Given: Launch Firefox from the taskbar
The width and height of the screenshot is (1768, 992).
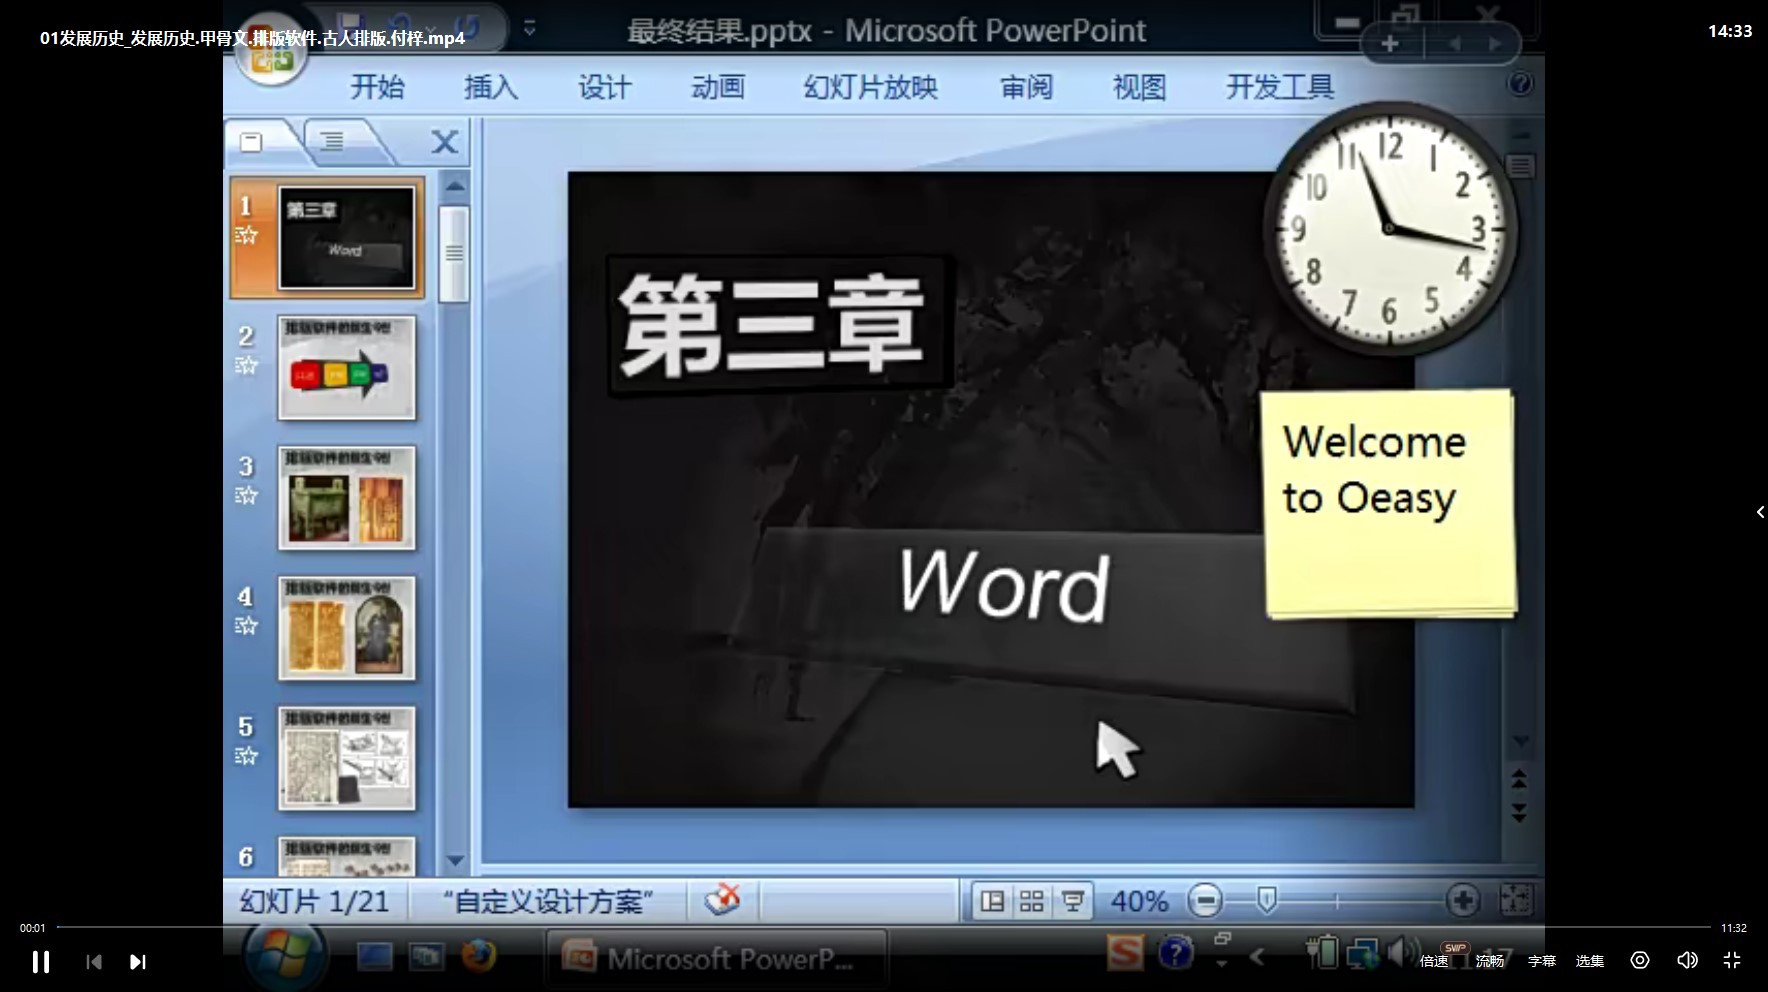Looking at the screenshot, I should pyautogui.click(x=479, y=956).
